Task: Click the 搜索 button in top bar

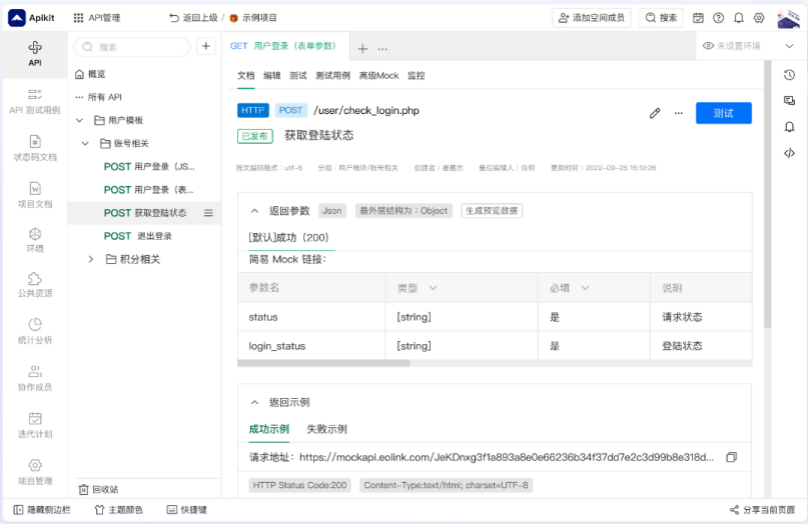Action: (x=661, y=18)
